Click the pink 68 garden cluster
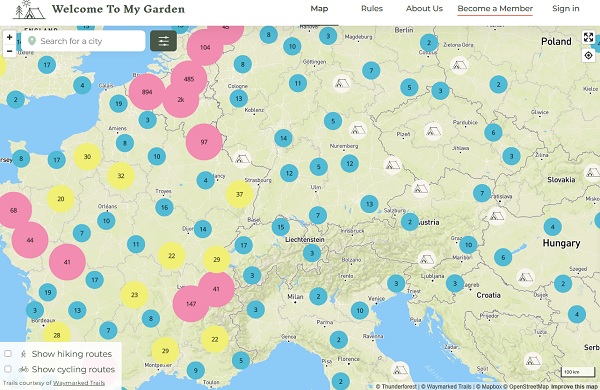The image size is (600, 390). pyautogui.click(x=13, y=210)
